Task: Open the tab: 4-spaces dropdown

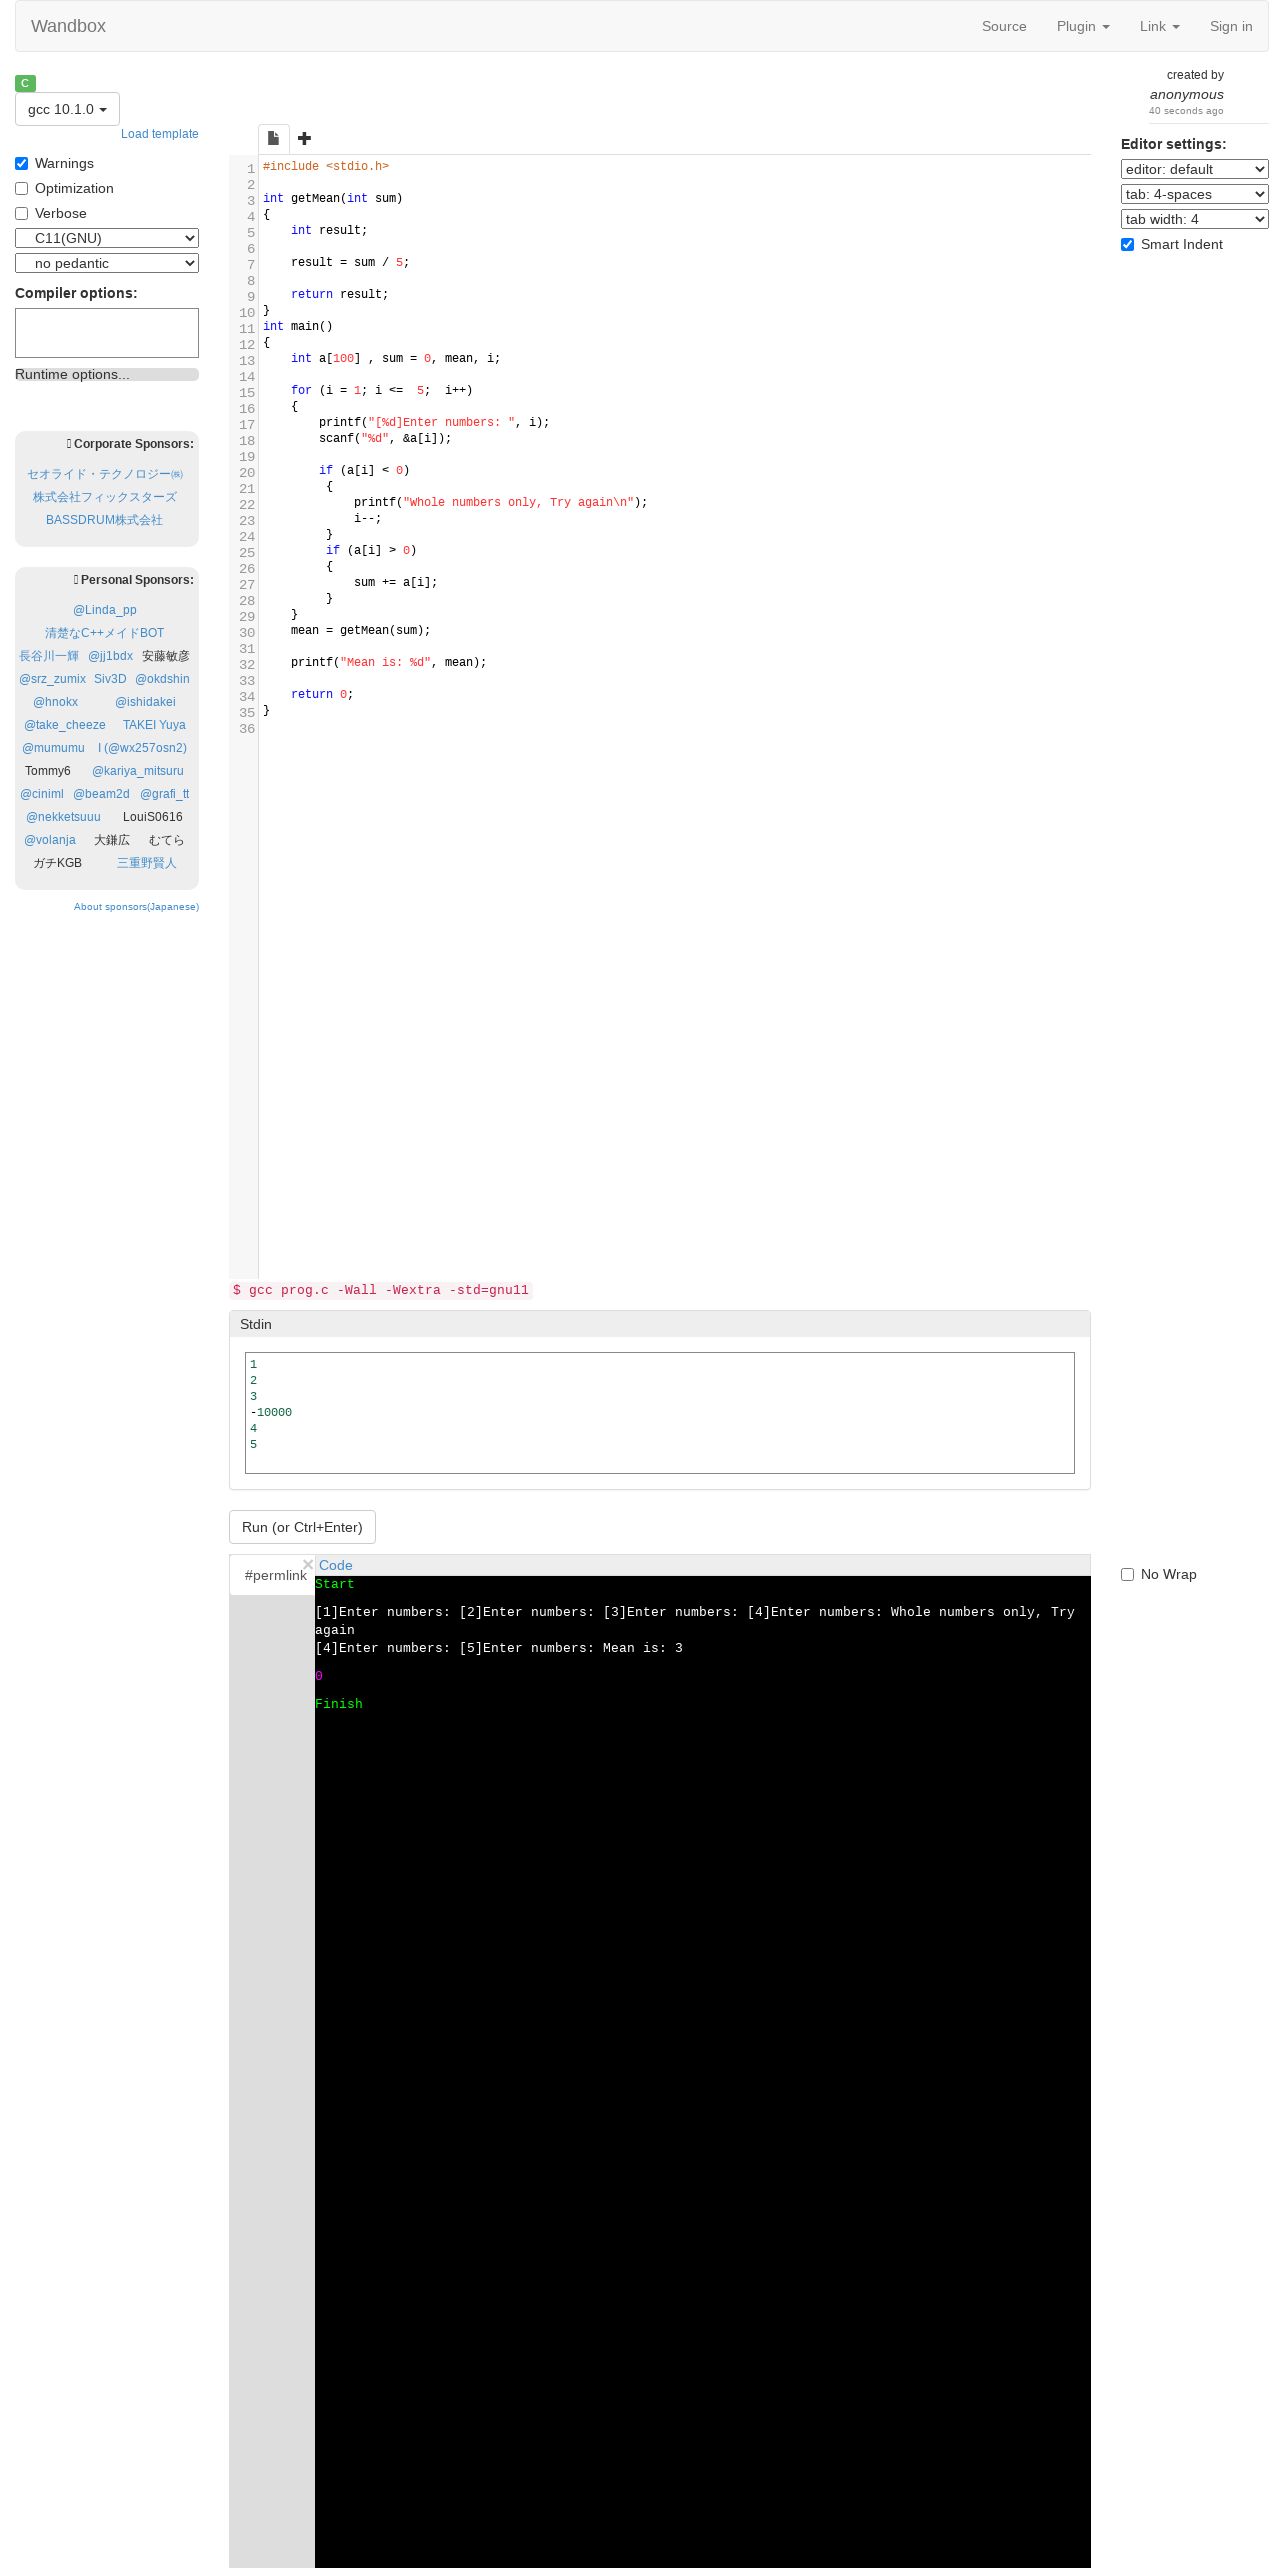Action: (x=1194, y=194)
